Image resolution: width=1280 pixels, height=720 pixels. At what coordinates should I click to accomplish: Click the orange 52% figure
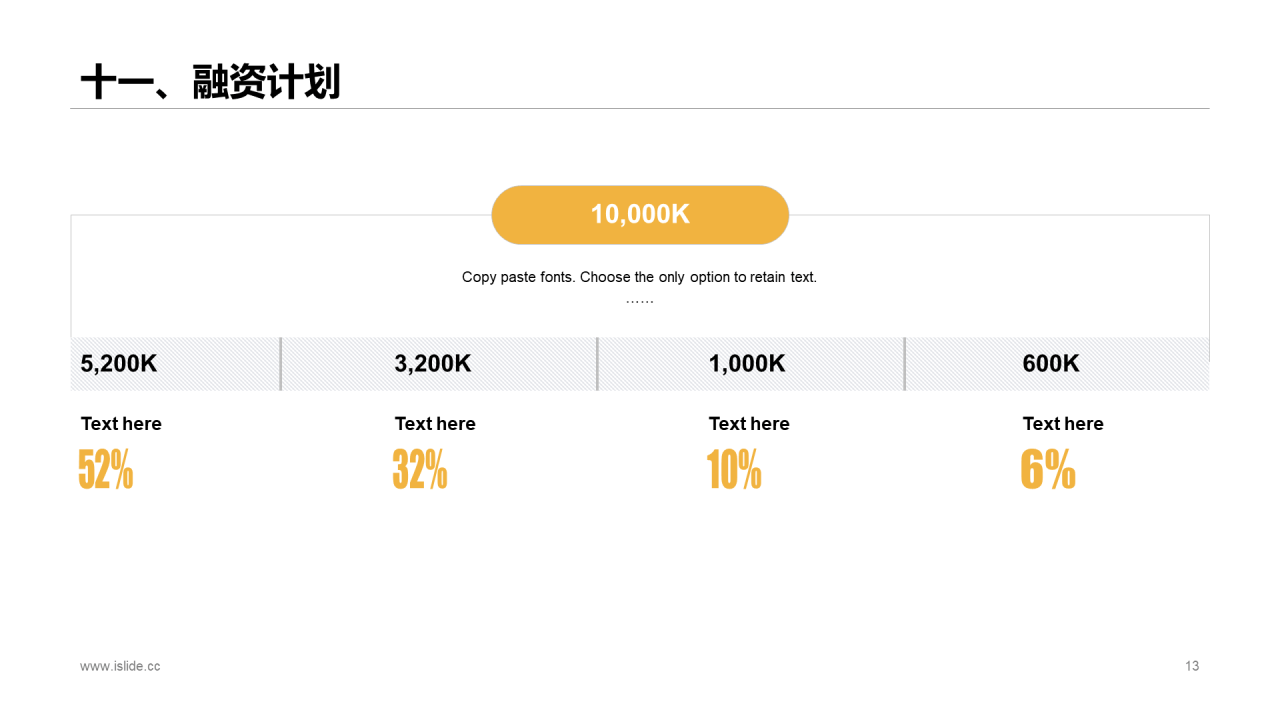pos(106,469)
